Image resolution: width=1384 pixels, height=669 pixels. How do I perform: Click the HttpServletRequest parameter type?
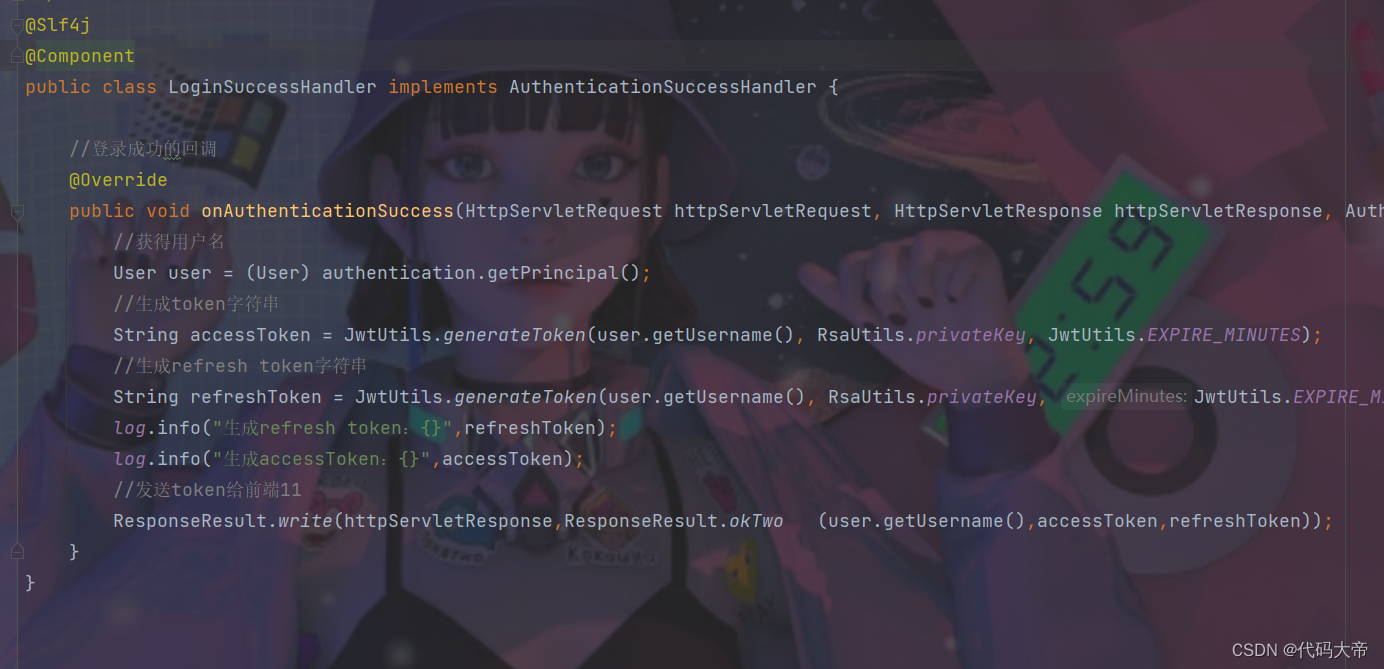coord(564,211)
